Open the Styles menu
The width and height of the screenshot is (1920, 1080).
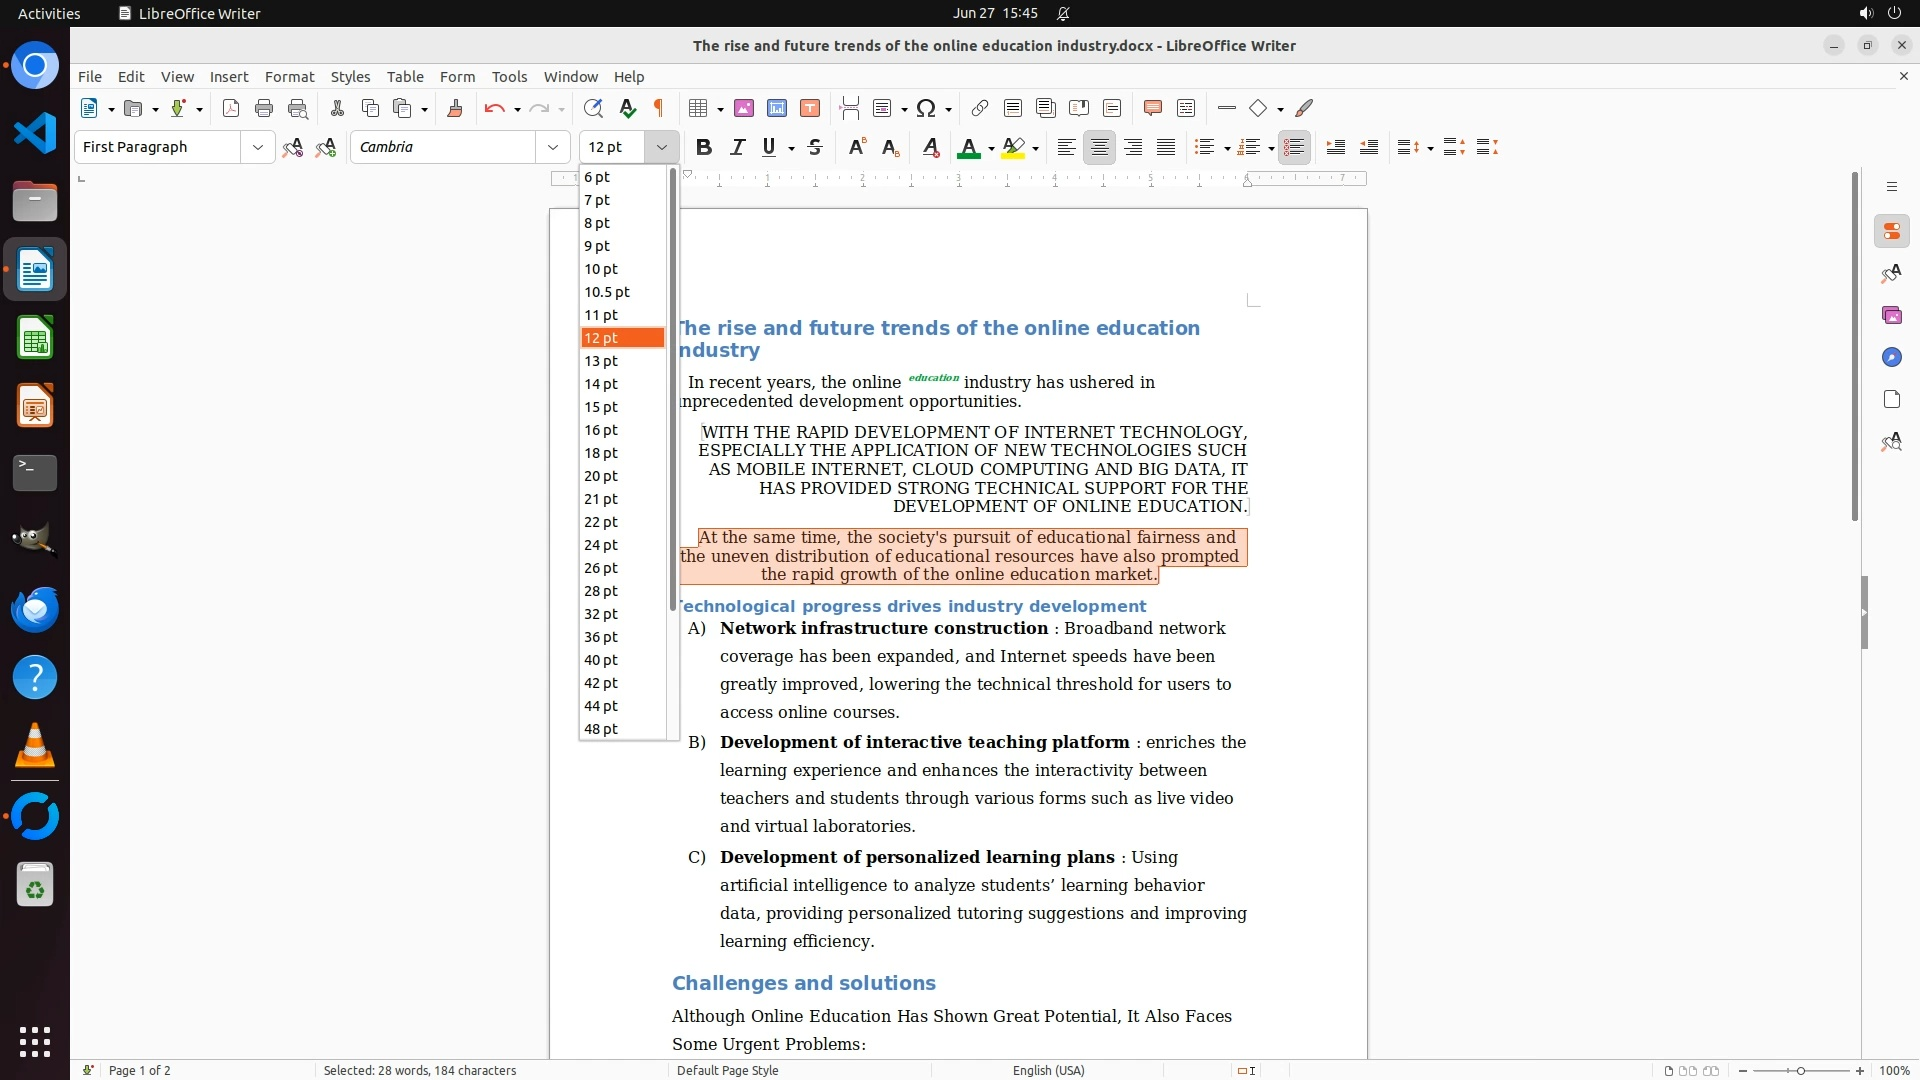click(x=350, y=76)
